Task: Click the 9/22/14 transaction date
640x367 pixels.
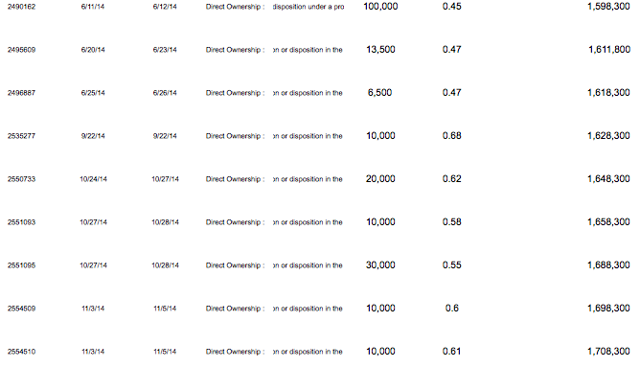Action: pos(93,136)
